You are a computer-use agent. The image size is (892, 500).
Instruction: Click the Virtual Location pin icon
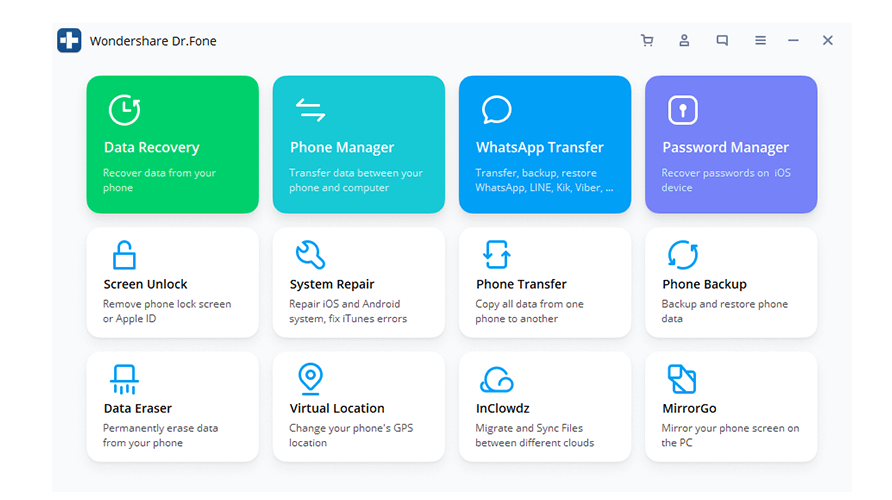[x=310, y=379]
